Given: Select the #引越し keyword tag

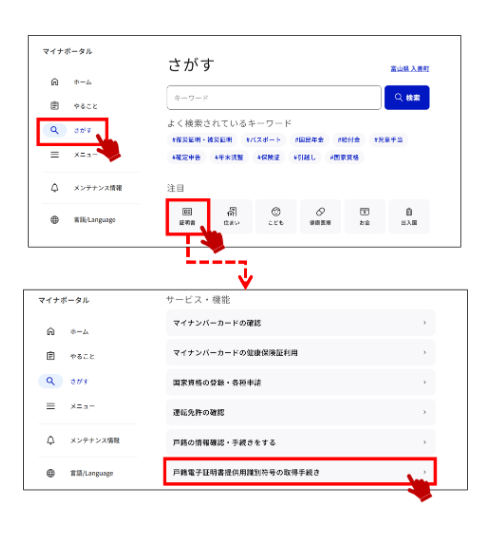Looking at the screenshot, I should pyautogui.click(x=304, y=158).
